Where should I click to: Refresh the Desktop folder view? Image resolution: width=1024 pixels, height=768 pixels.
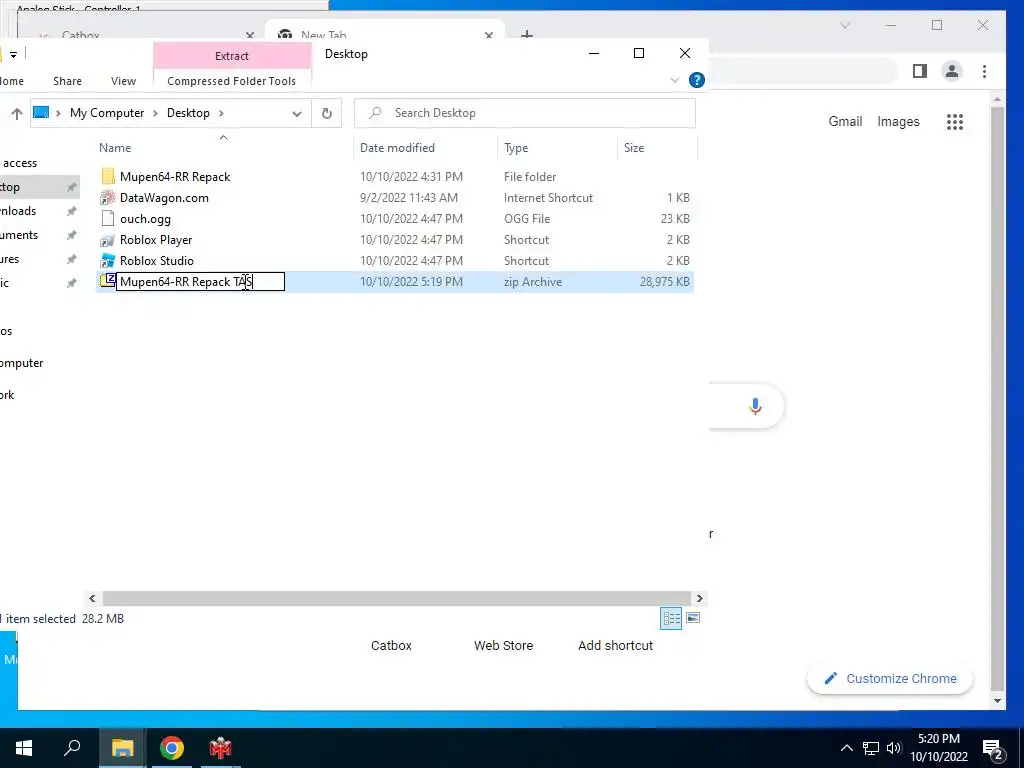pyautogui.click(x=327, y=113)
